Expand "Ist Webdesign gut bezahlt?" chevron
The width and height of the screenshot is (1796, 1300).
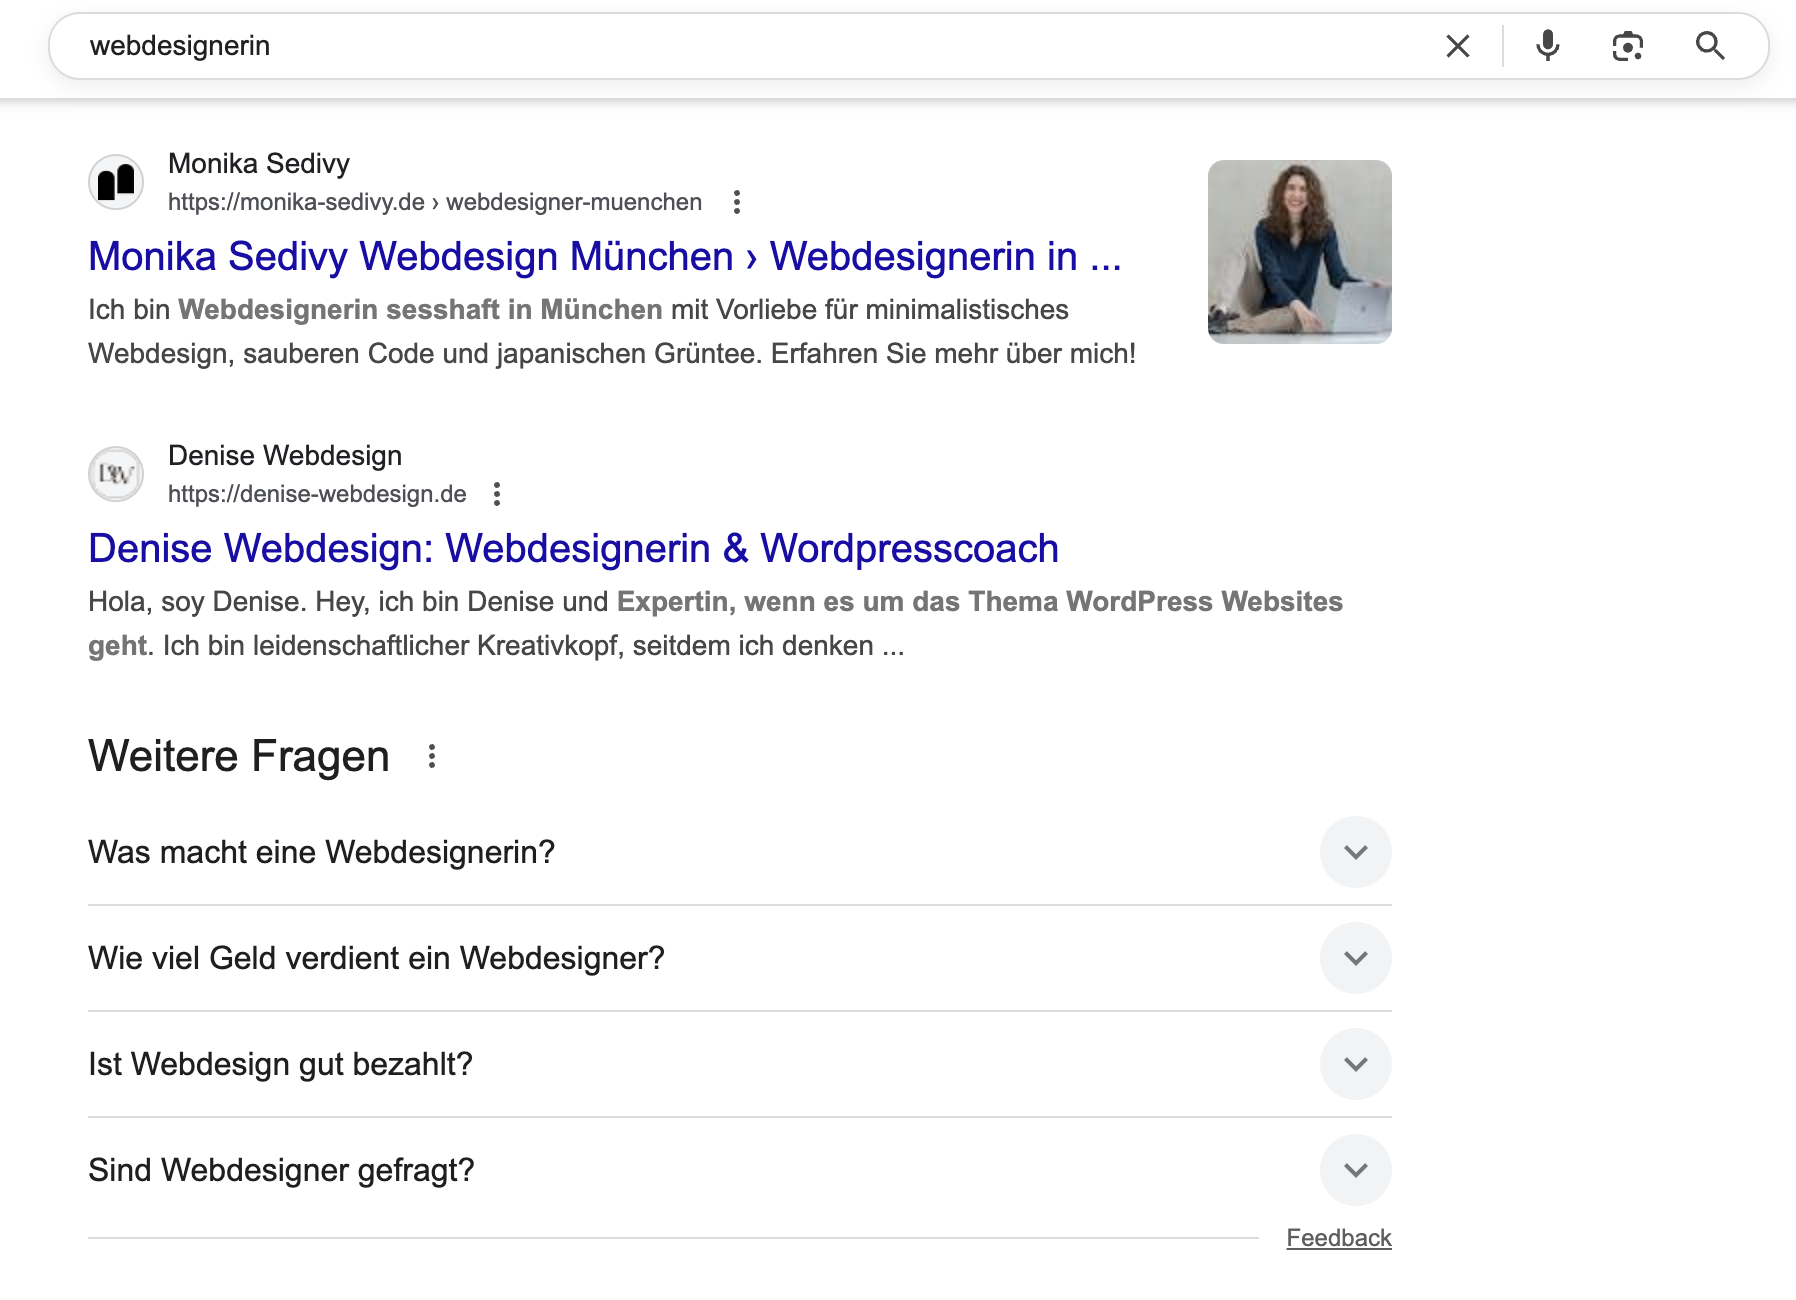1355,1064
